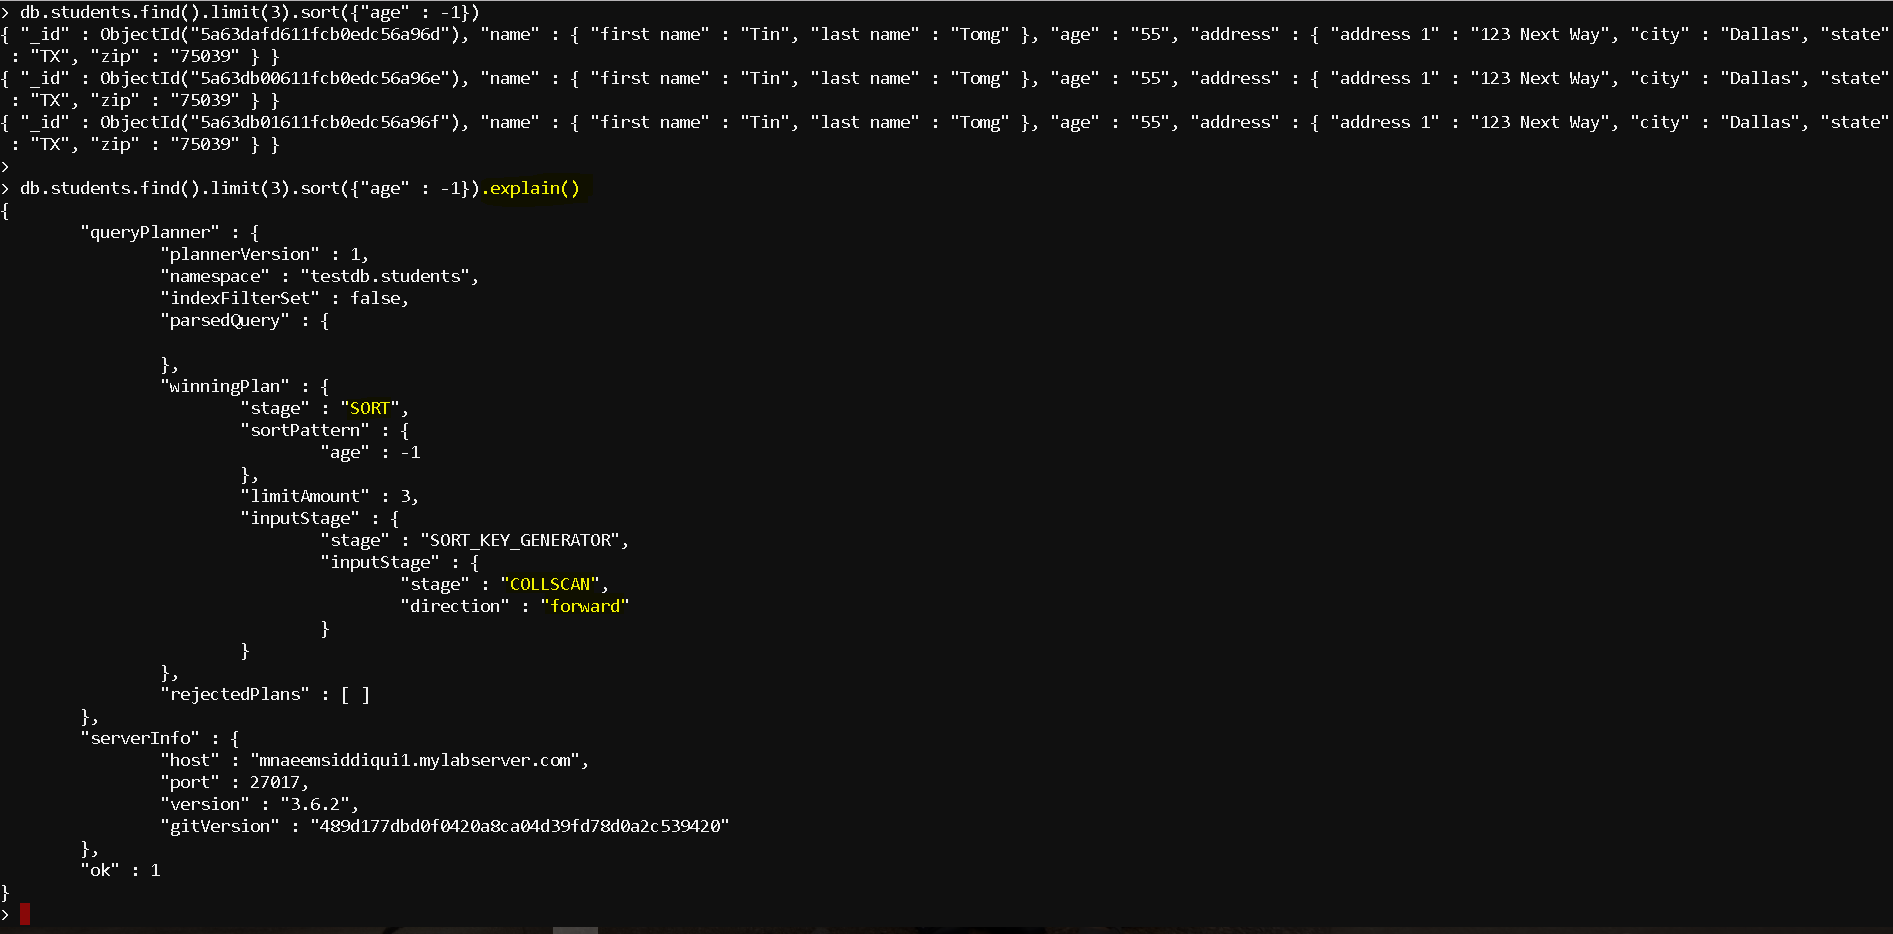The image size is (1893, 934).
Task: Click the namespace value testdb.students
Action: click(385, 276)
